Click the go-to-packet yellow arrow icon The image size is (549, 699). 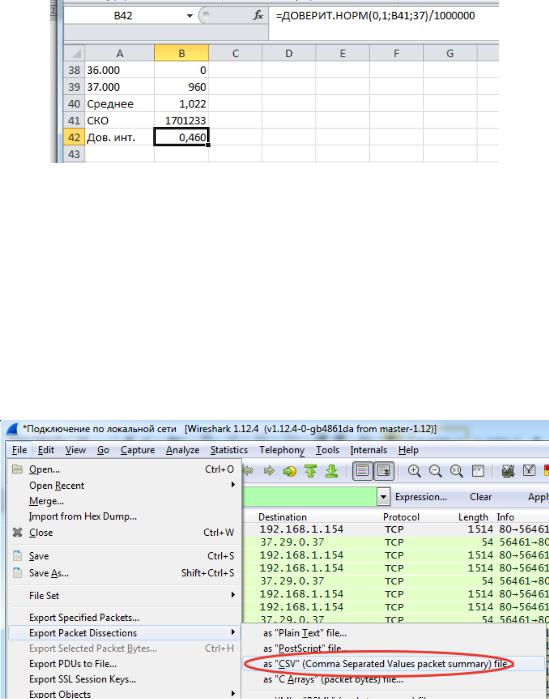pos(290,471)
